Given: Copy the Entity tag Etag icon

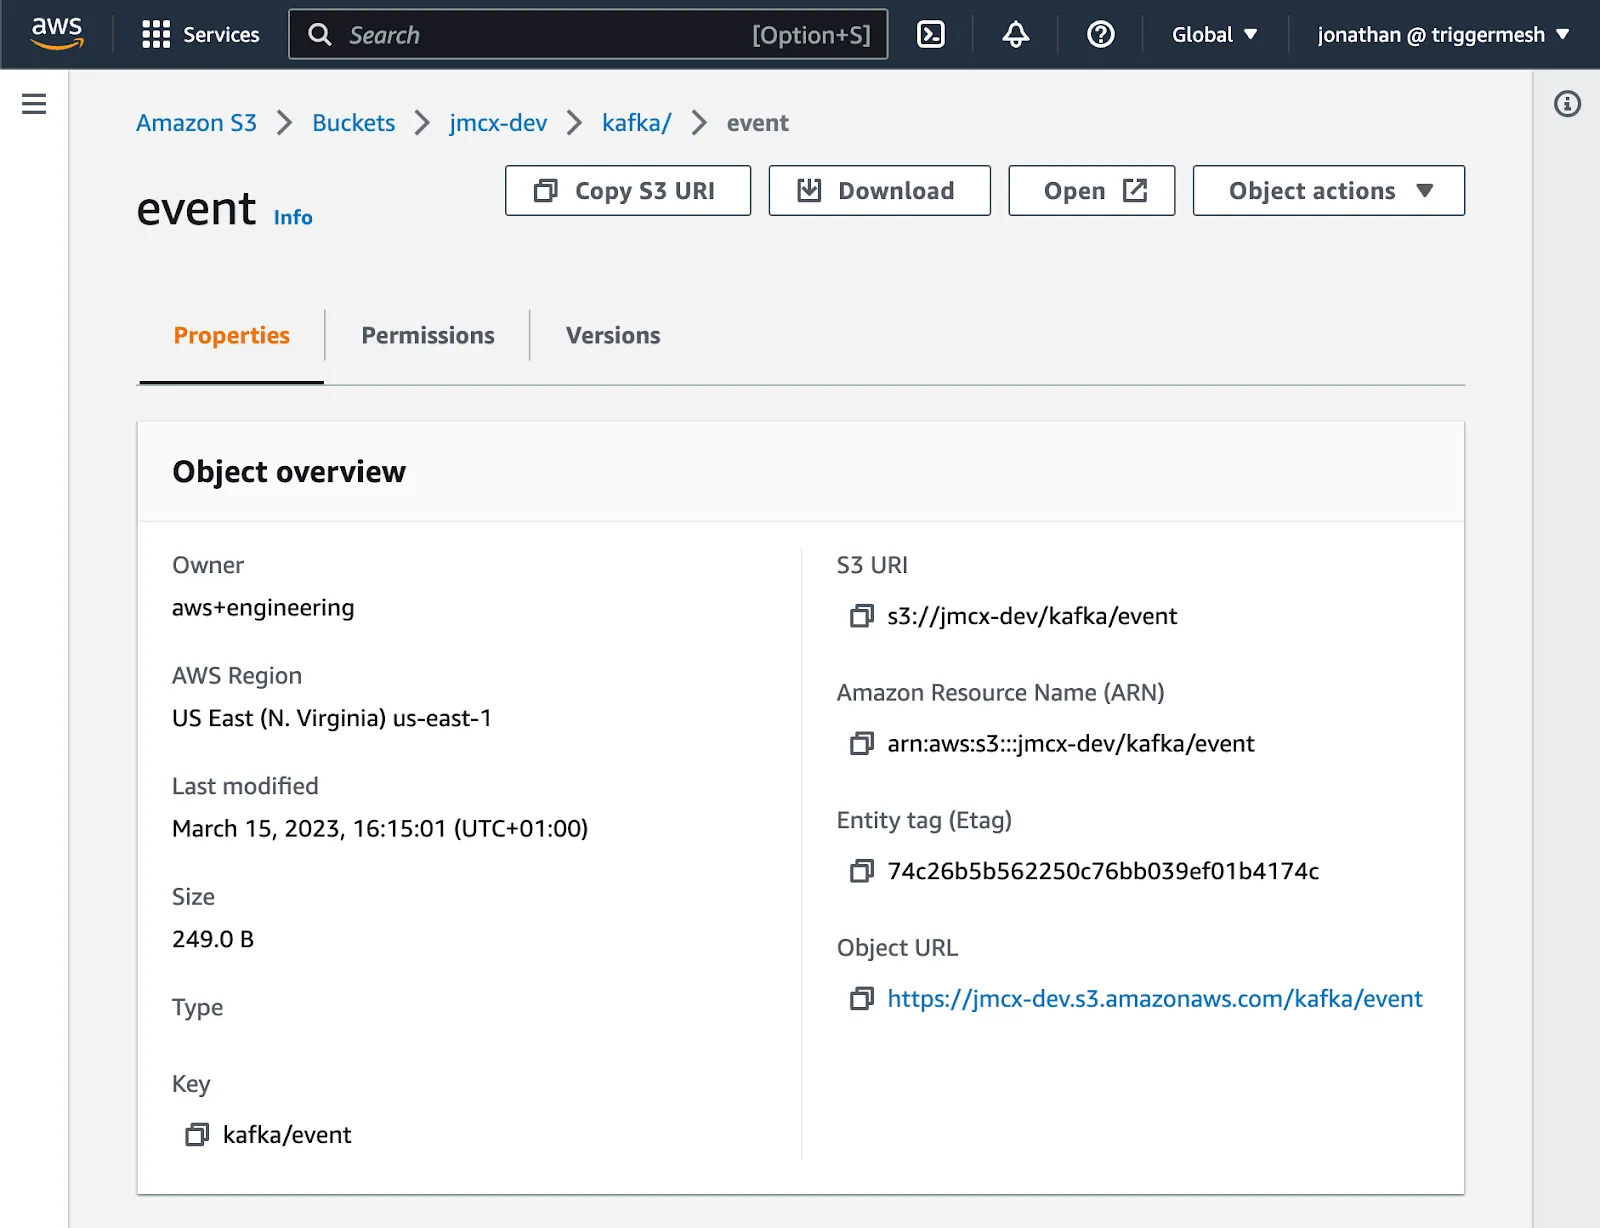Looking at the screenshot, I should [x=861, y=871].
